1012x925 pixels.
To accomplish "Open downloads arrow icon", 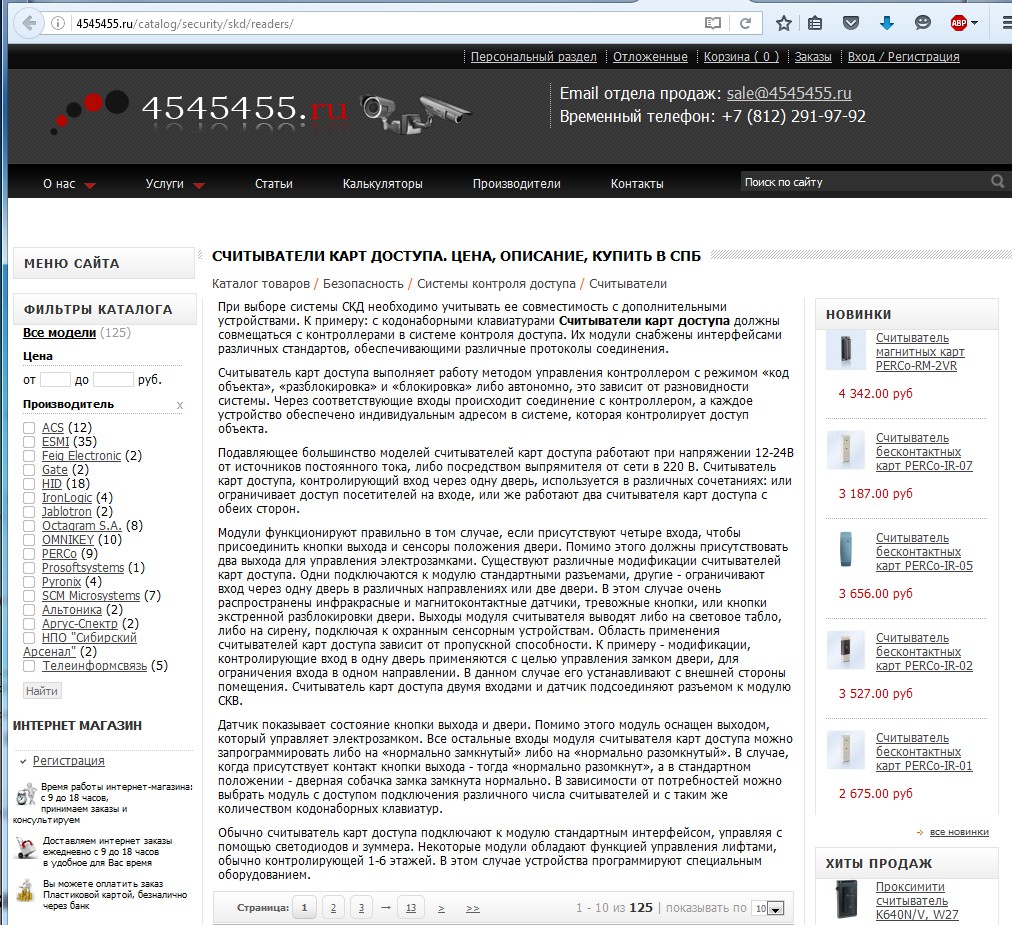I will click(x=887, y=23).
